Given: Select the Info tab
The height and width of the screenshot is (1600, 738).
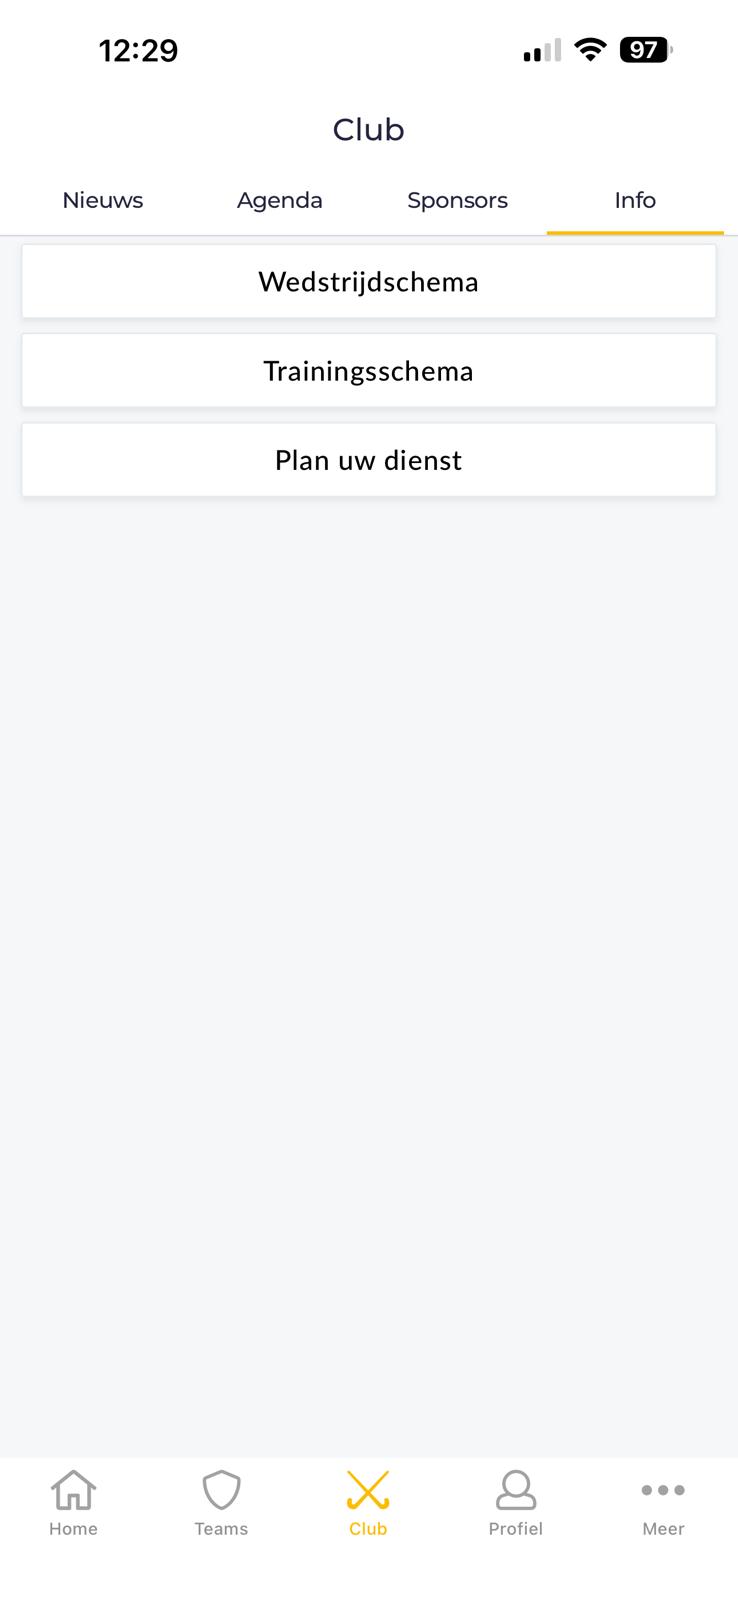Looking at the screenshot, I should coord(635,200).
